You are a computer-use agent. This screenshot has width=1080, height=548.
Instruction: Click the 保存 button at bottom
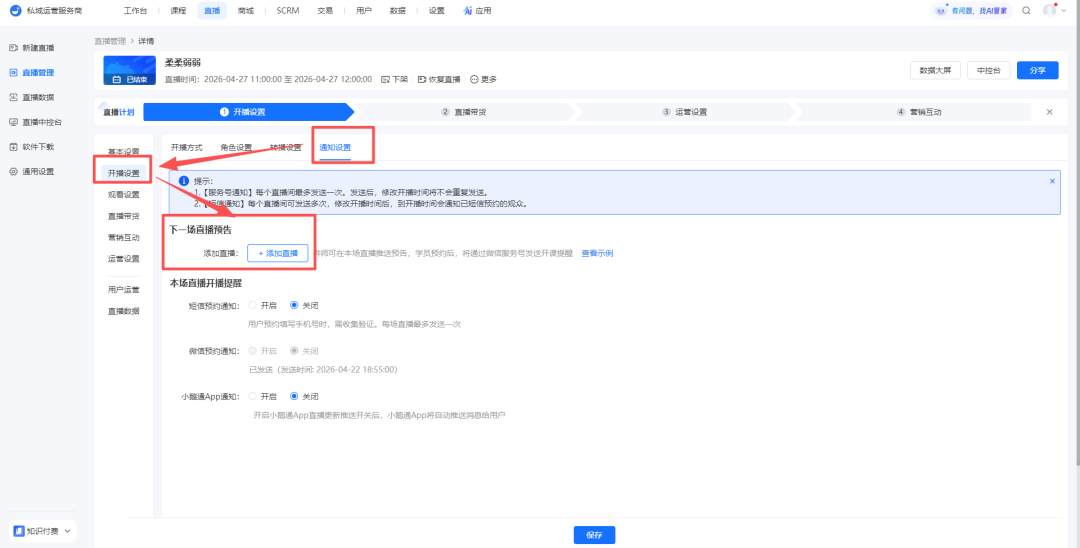coord(594,535)
